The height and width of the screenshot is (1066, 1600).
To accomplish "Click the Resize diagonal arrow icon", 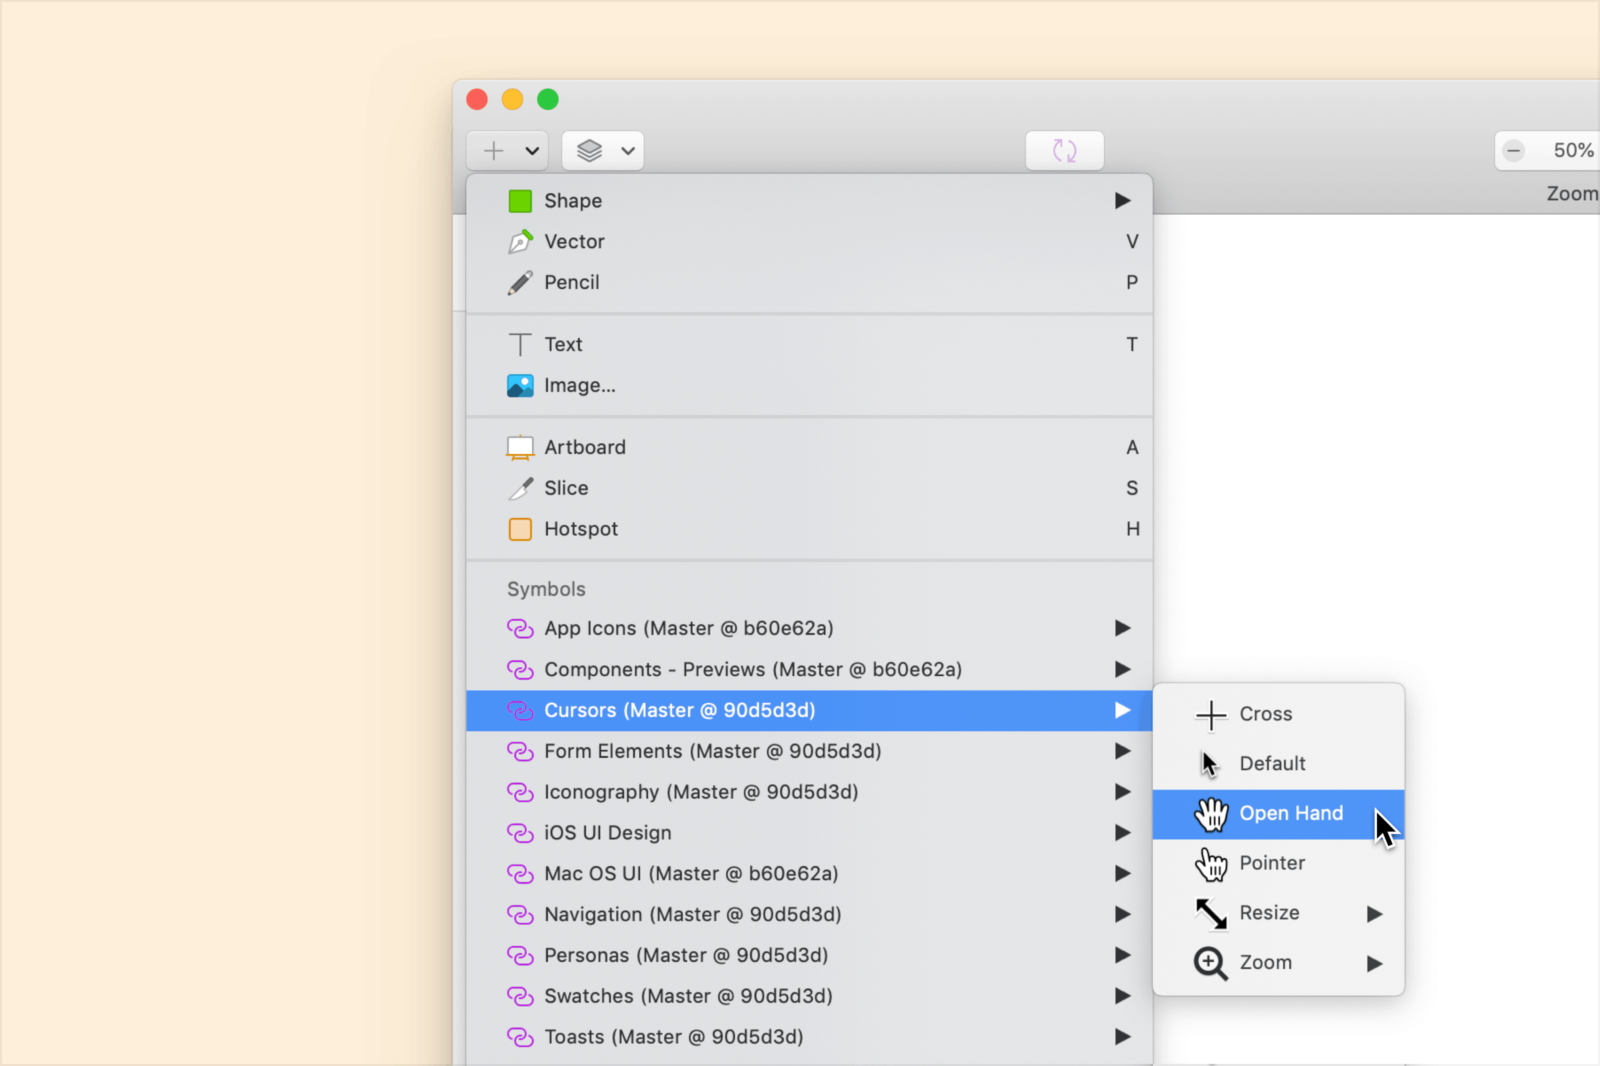I will tap(1211, 913).
